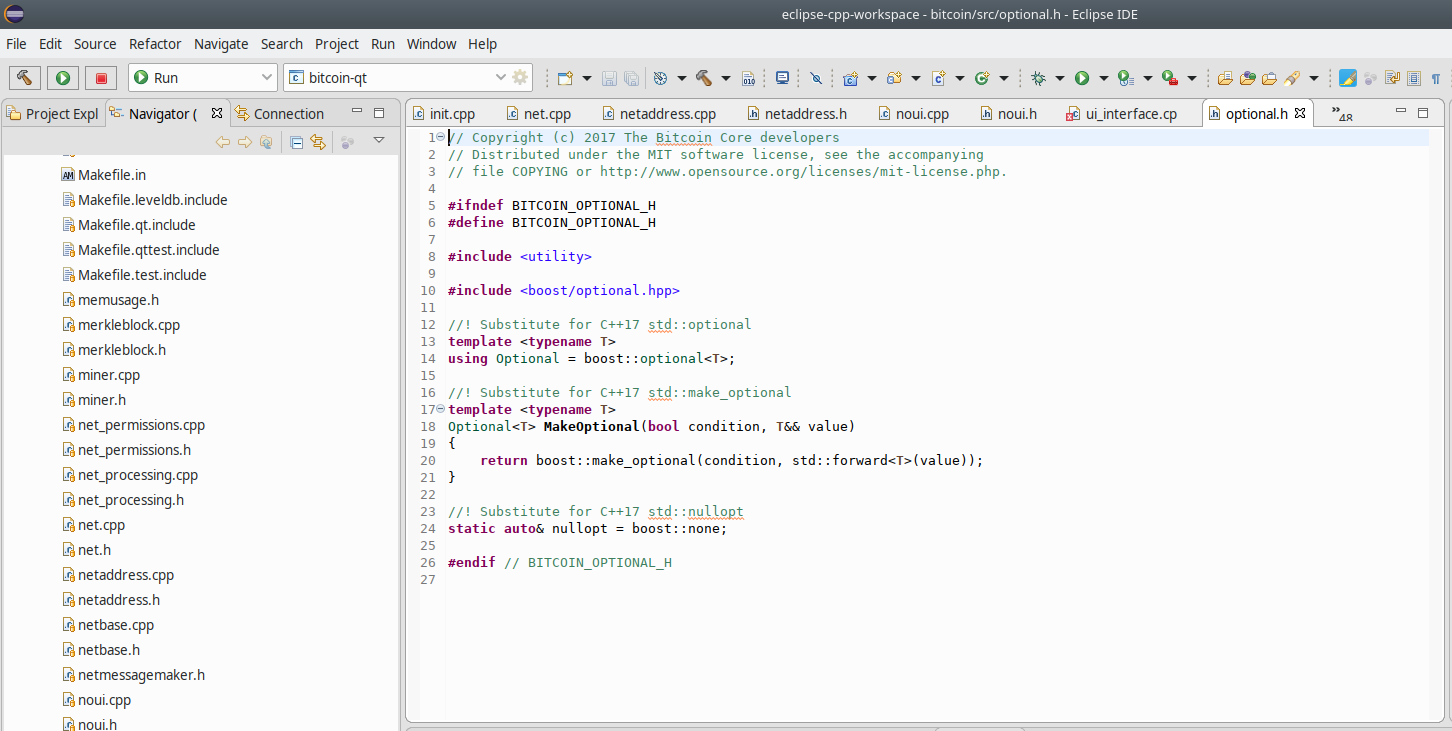The image size is (1452, 731).
Task: Click the New C++ Class icon
Action: (982, 78)
